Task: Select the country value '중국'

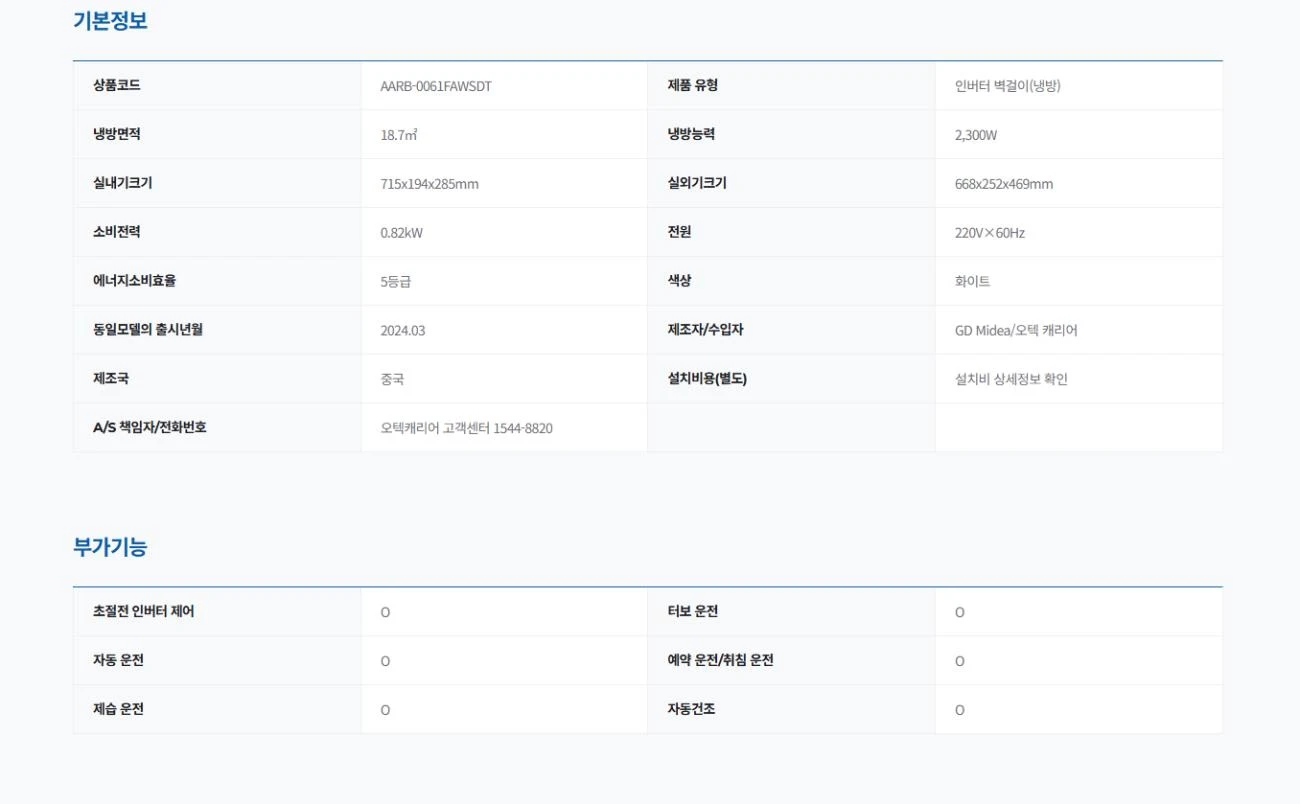Action: [392, 379]
